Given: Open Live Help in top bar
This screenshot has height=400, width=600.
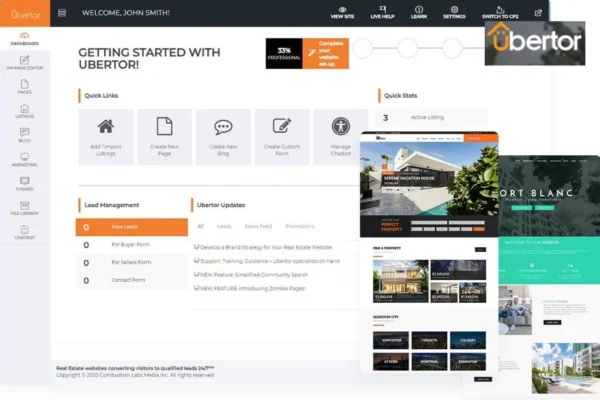Looking at the screenshot, I should coord(382,13).
